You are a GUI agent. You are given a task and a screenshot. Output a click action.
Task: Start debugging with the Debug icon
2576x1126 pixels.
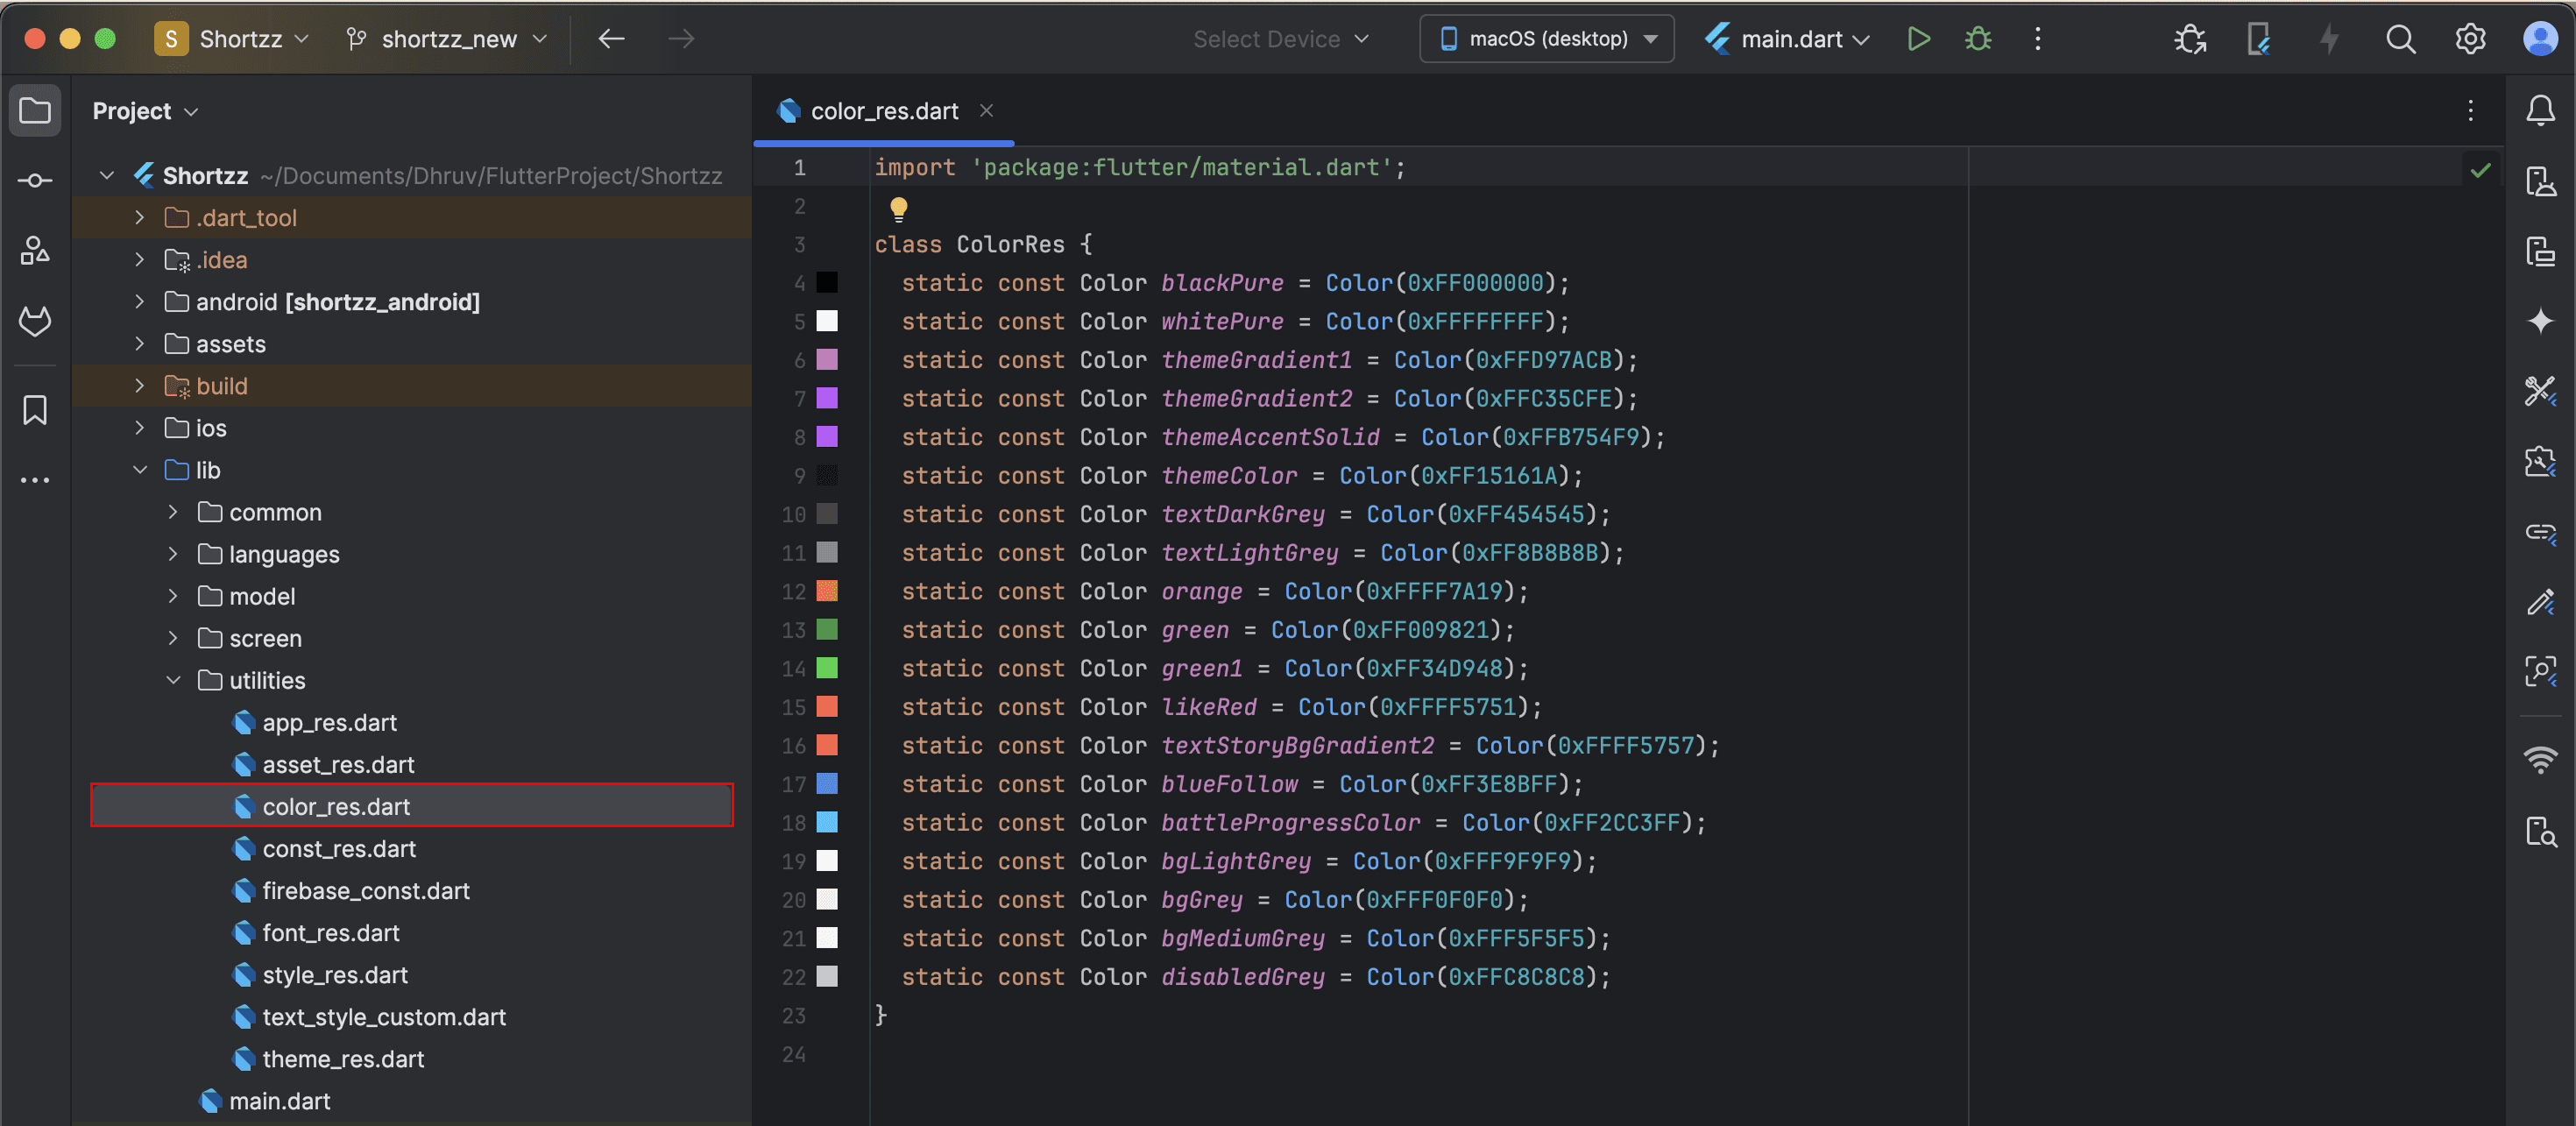pyautogui.click(x=1978, y=38)
